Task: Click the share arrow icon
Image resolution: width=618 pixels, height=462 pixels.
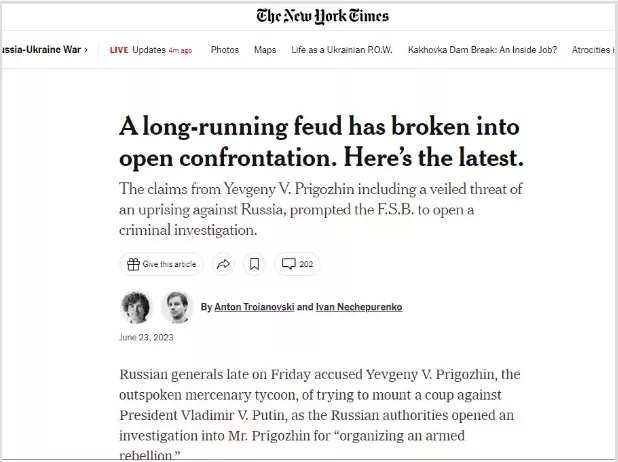Action: (x=224, y=264)
